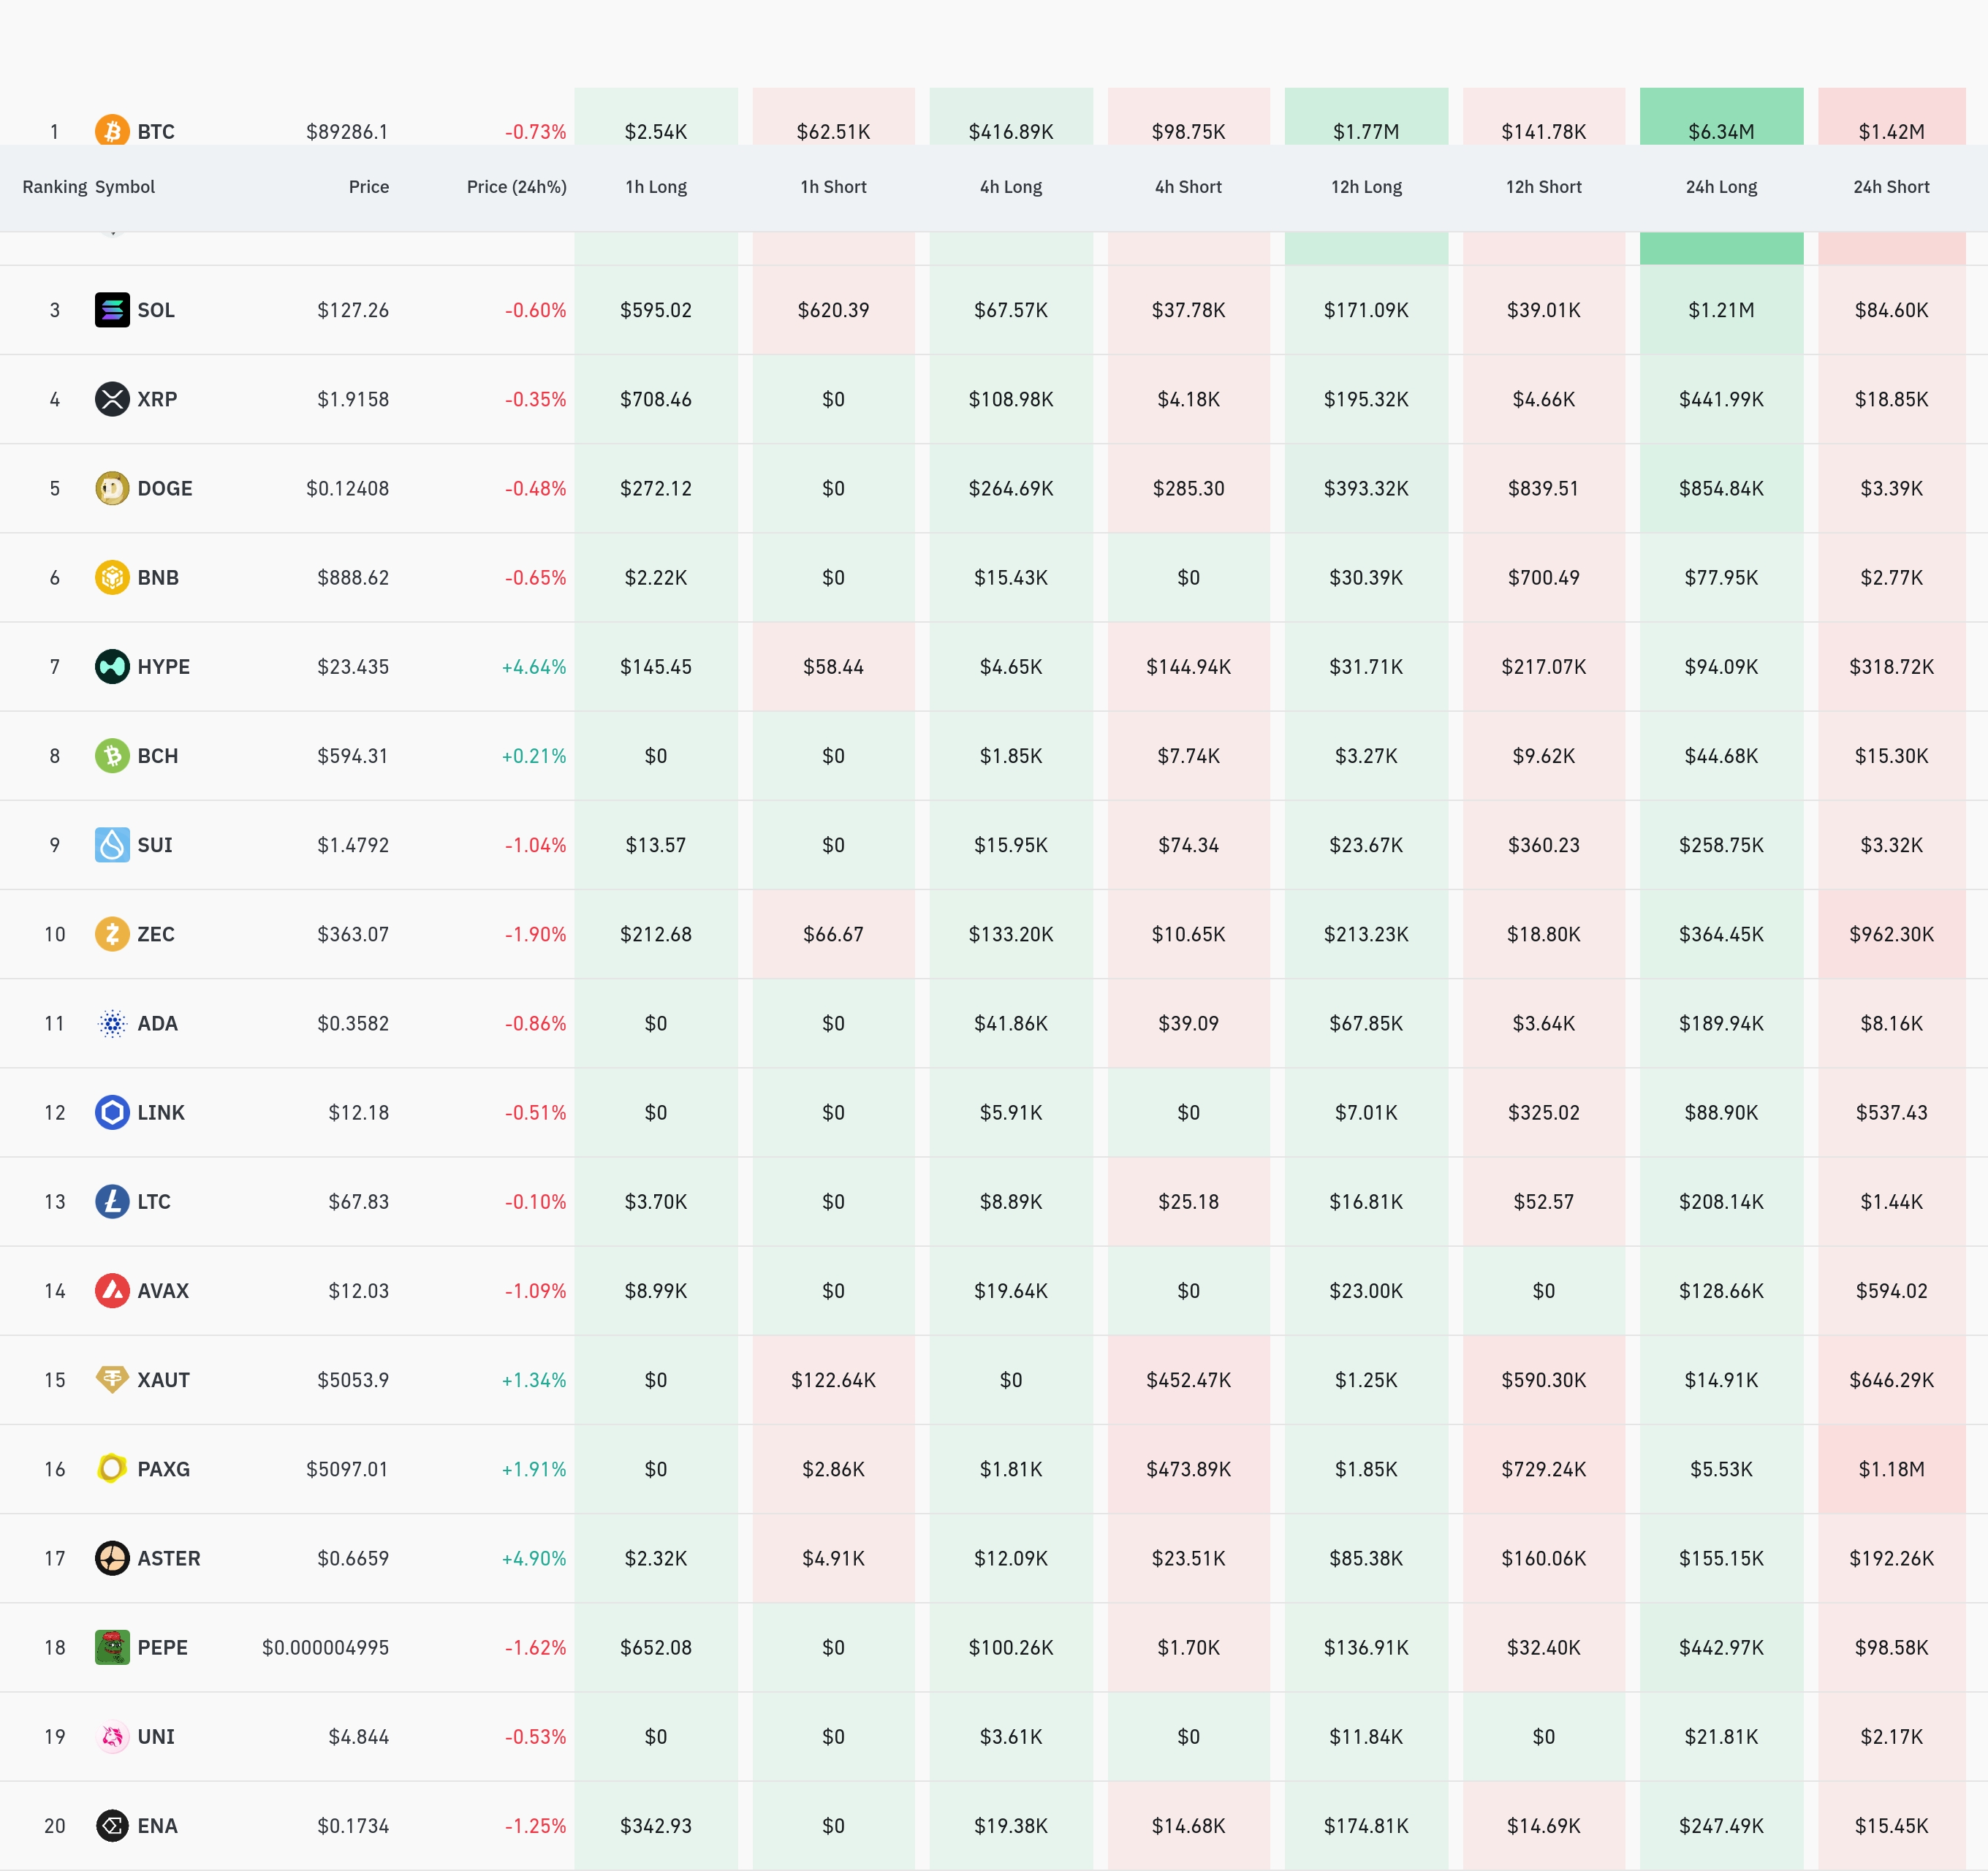The height and width of the screenshot is (1871, 1988).
Task: Sort by Price (24h%) column header
Action: click(x=516, y=187)
